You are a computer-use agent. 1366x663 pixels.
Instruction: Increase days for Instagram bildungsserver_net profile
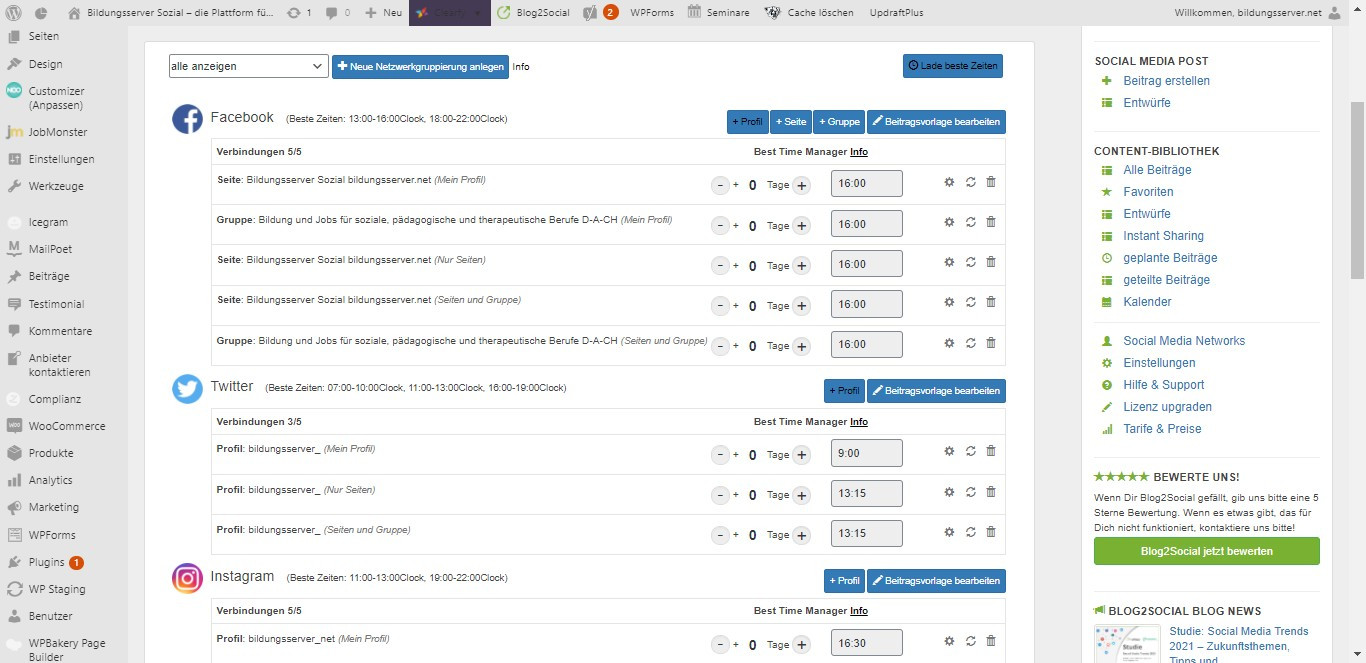(801, 645)
